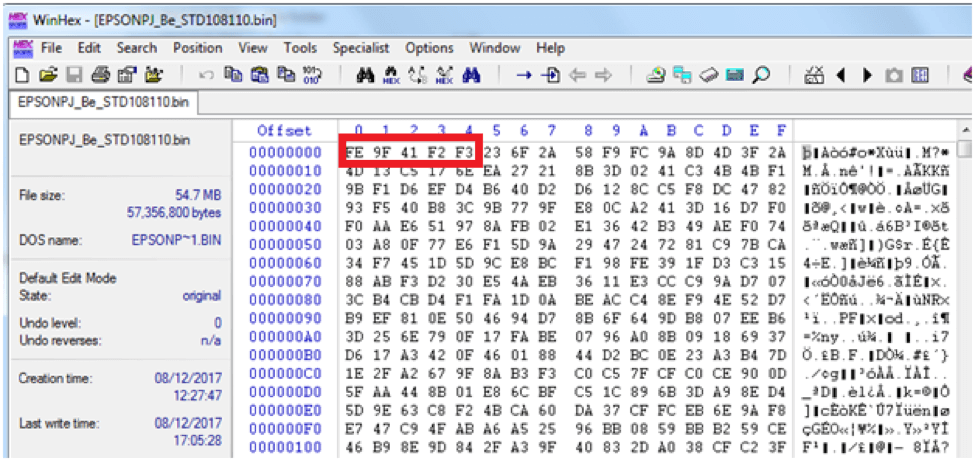Screen dimensions: 975x461
Task: Click the F column header
Action: point(781,131)
